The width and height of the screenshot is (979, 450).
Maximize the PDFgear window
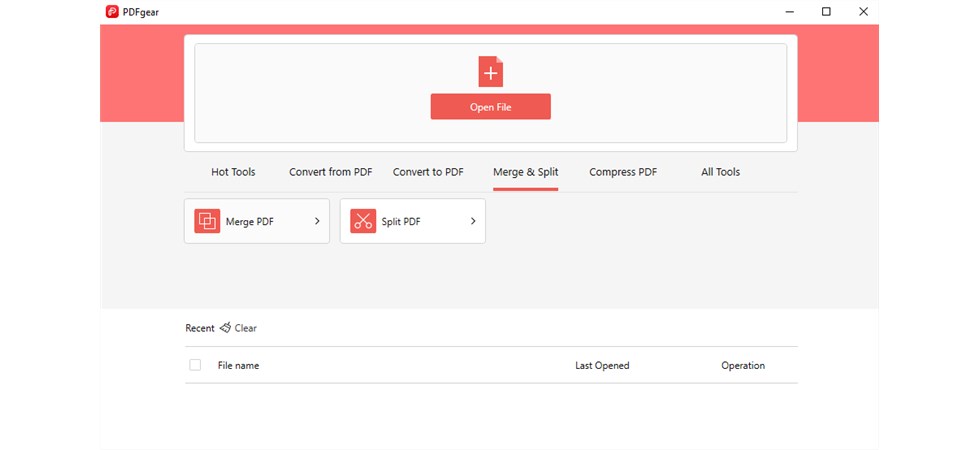coord(826,11)
